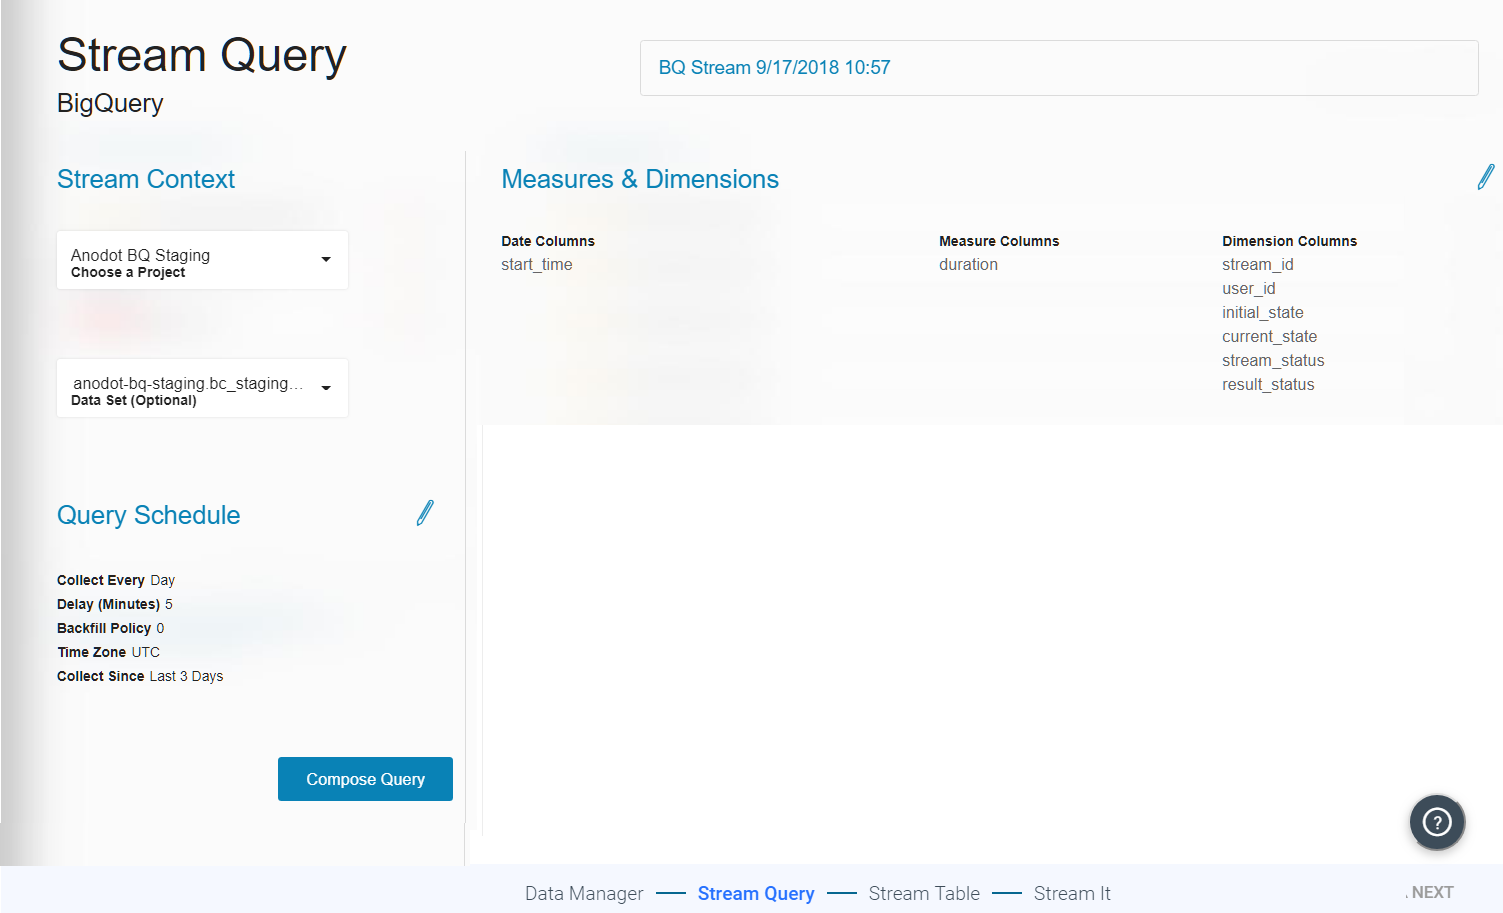Viewport: 1503px width, 913px height.
Task: Open the Choose a Project dropdown
Action: click(202, 260)
